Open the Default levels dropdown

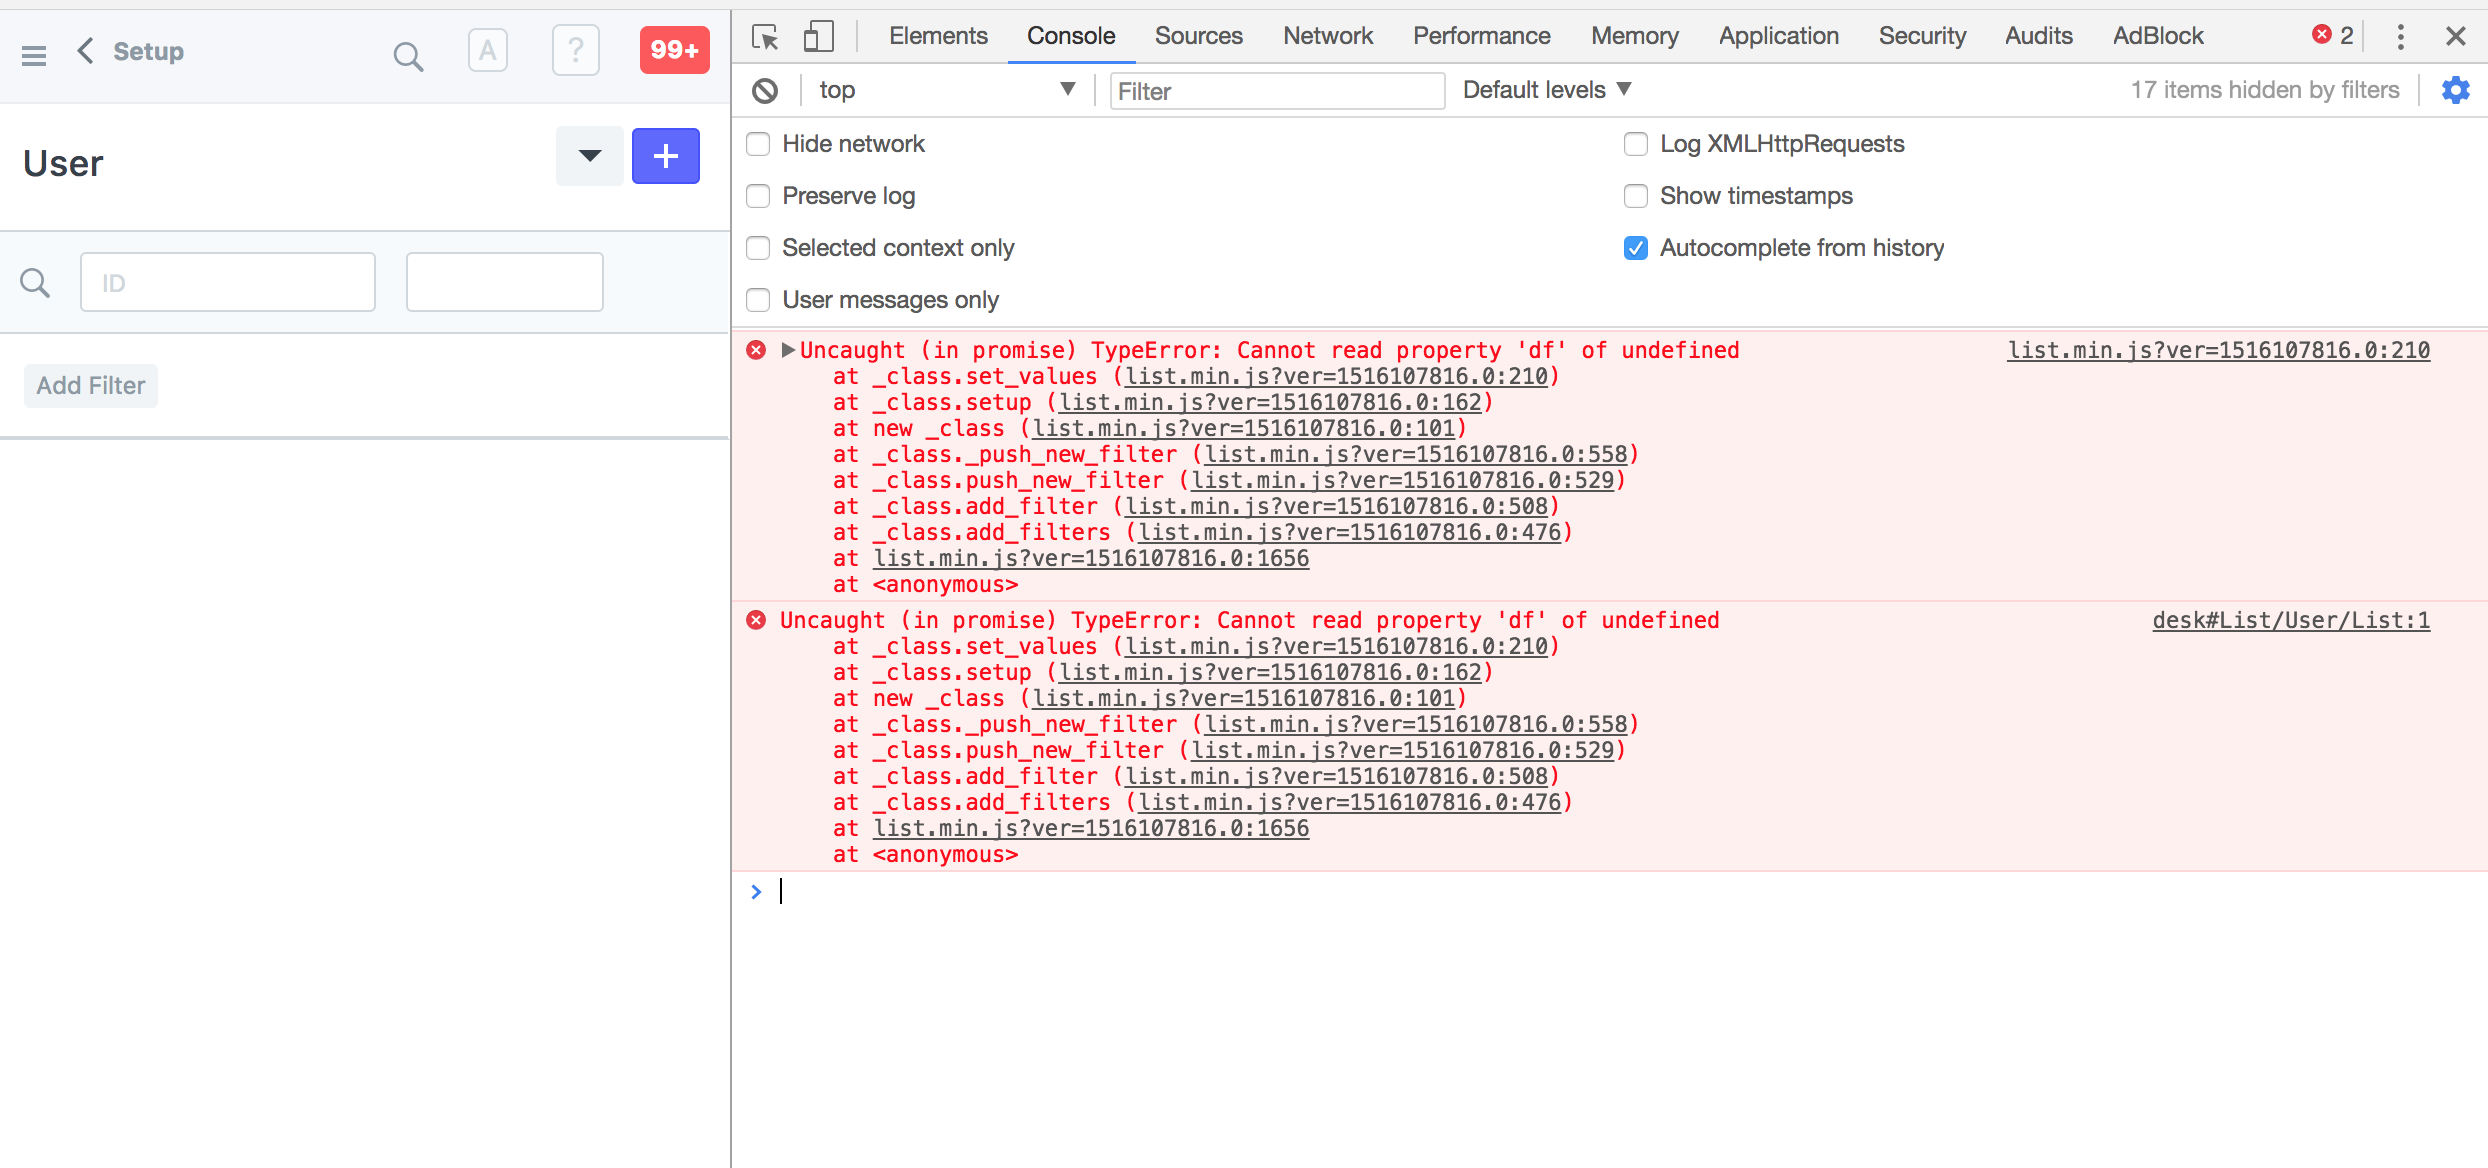click(x=1546, y=89)
